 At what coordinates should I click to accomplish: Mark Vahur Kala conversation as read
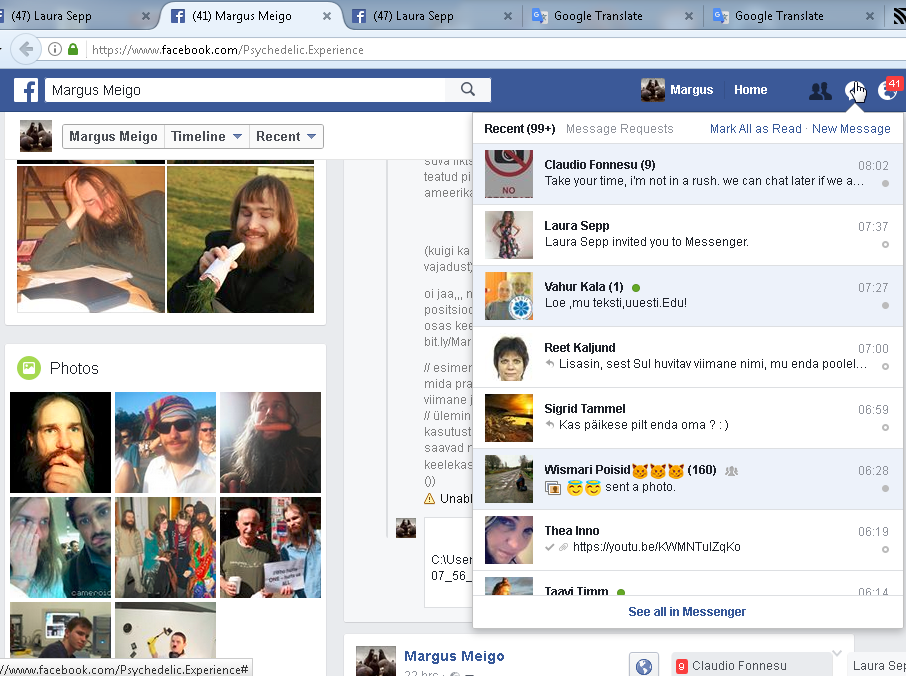pyautogui.click(x=885, y=306)
